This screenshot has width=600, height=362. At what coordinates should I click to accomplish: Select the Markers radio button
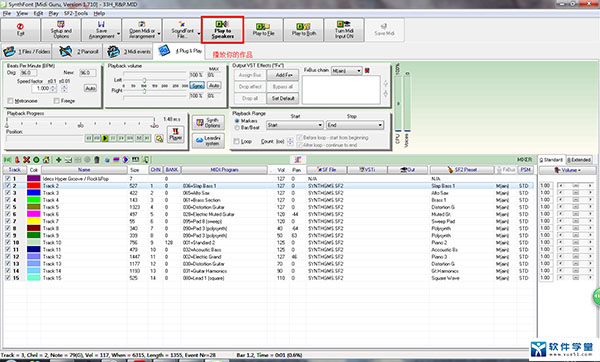[x=237, y=121]
